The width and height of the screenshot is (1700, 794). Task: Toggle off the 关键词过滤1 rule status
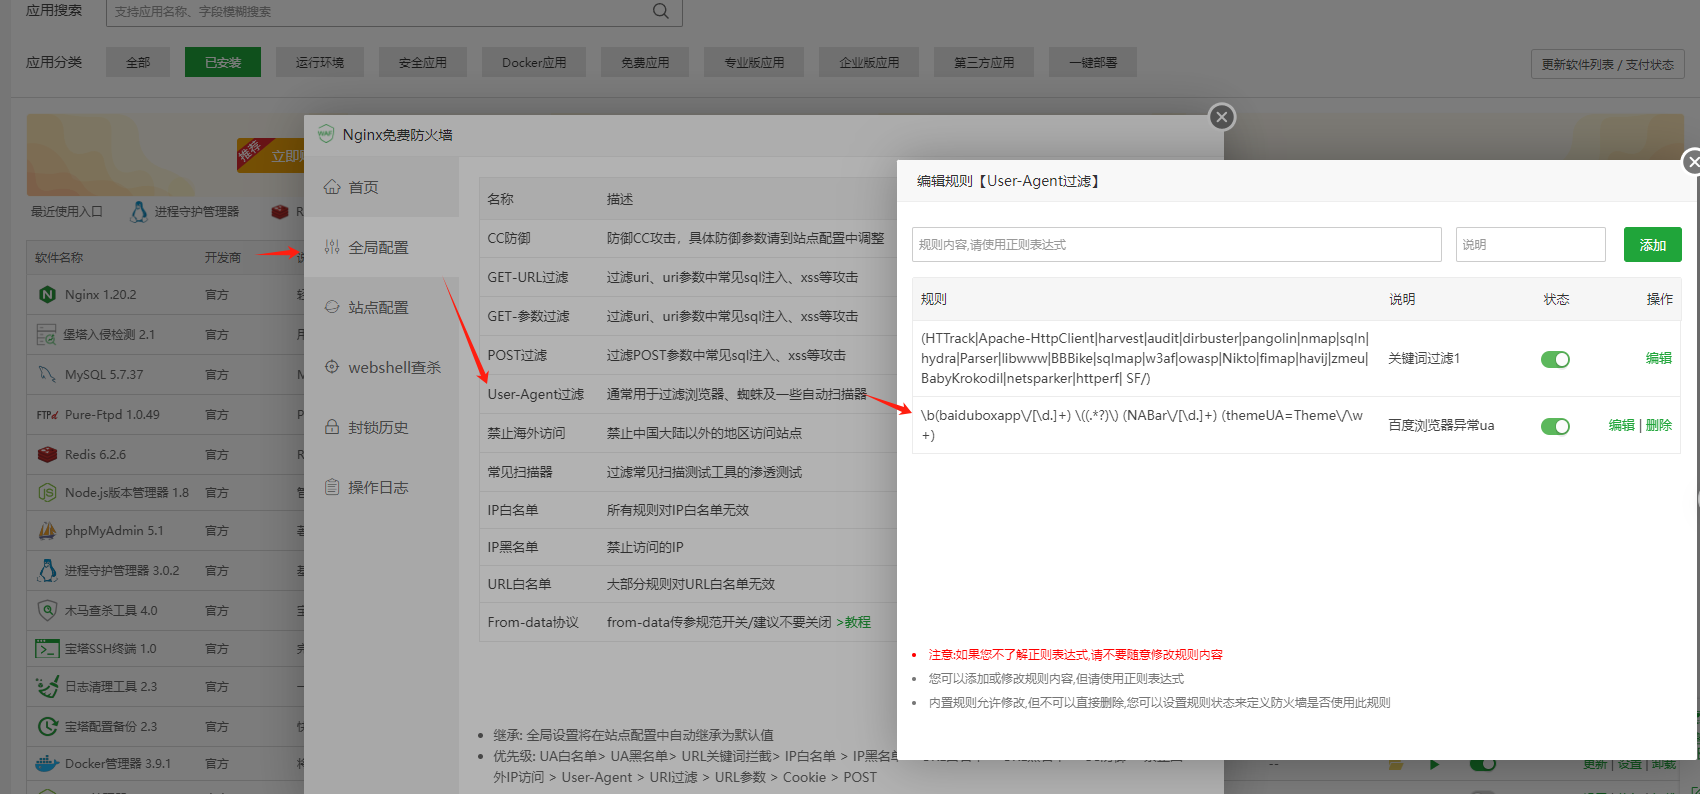(1555, 359)
